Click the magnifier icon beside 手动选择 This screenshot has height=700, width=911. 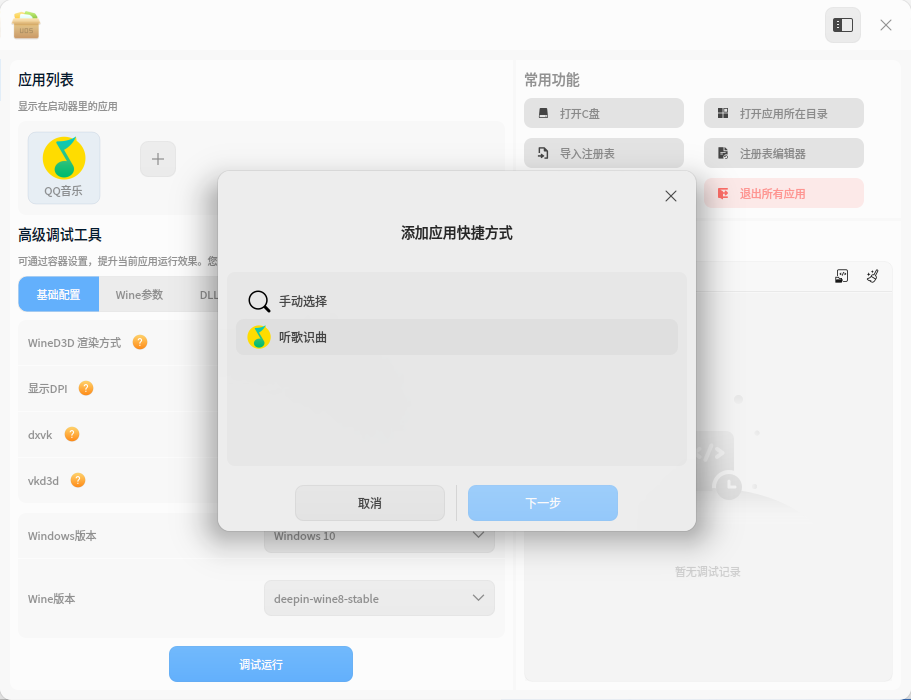259,301
